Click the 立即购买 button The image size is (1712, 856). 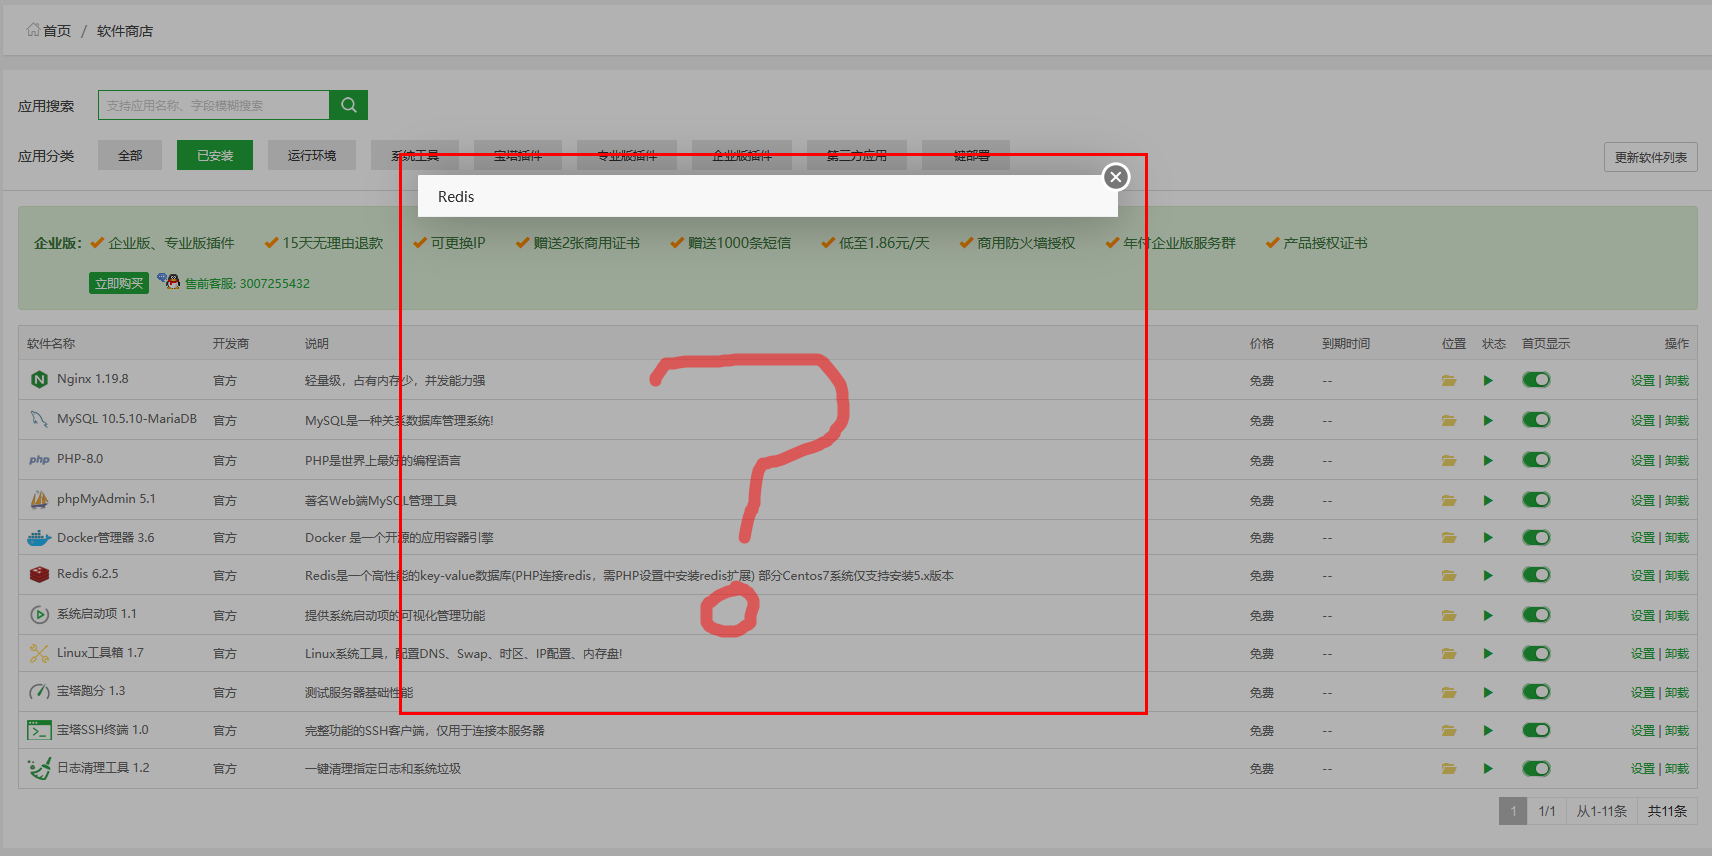pos(119,283)
